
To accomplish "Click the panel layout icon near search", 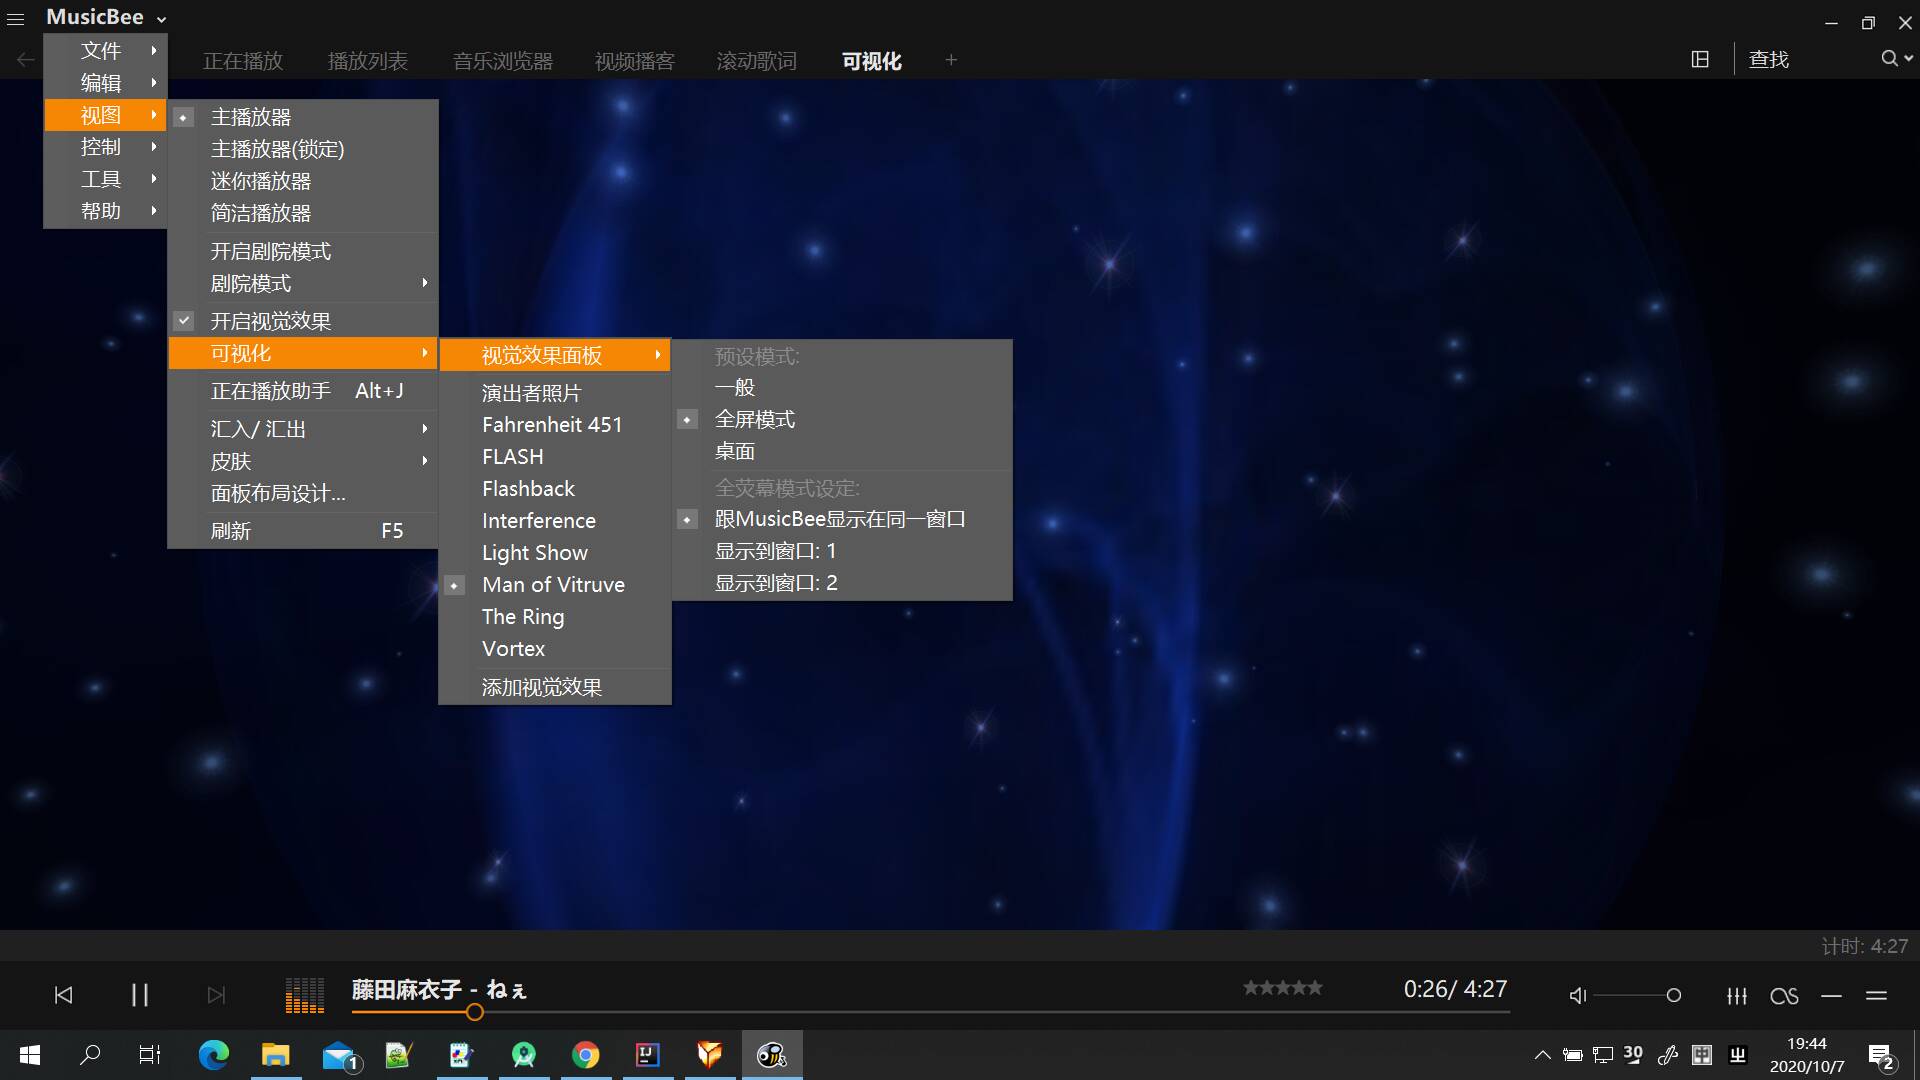I will click(x=1700, y=59).
